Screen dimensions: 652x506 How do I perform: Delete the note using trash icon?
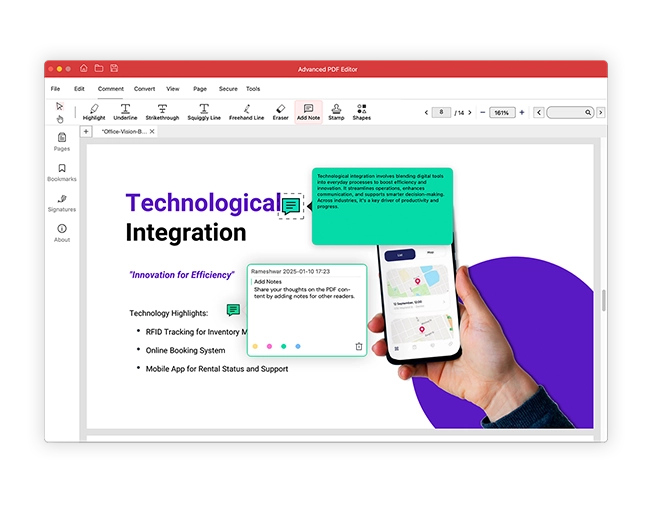359,346
